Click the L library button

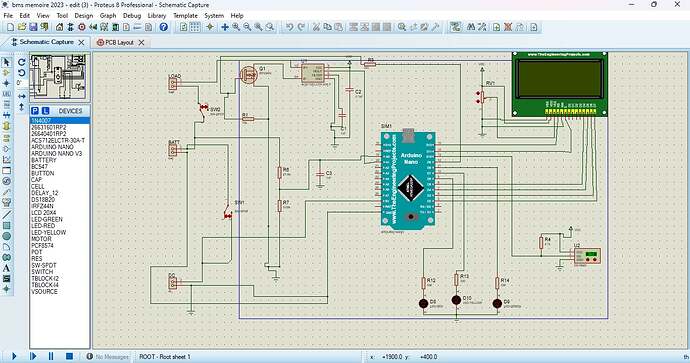click(45, 111)
